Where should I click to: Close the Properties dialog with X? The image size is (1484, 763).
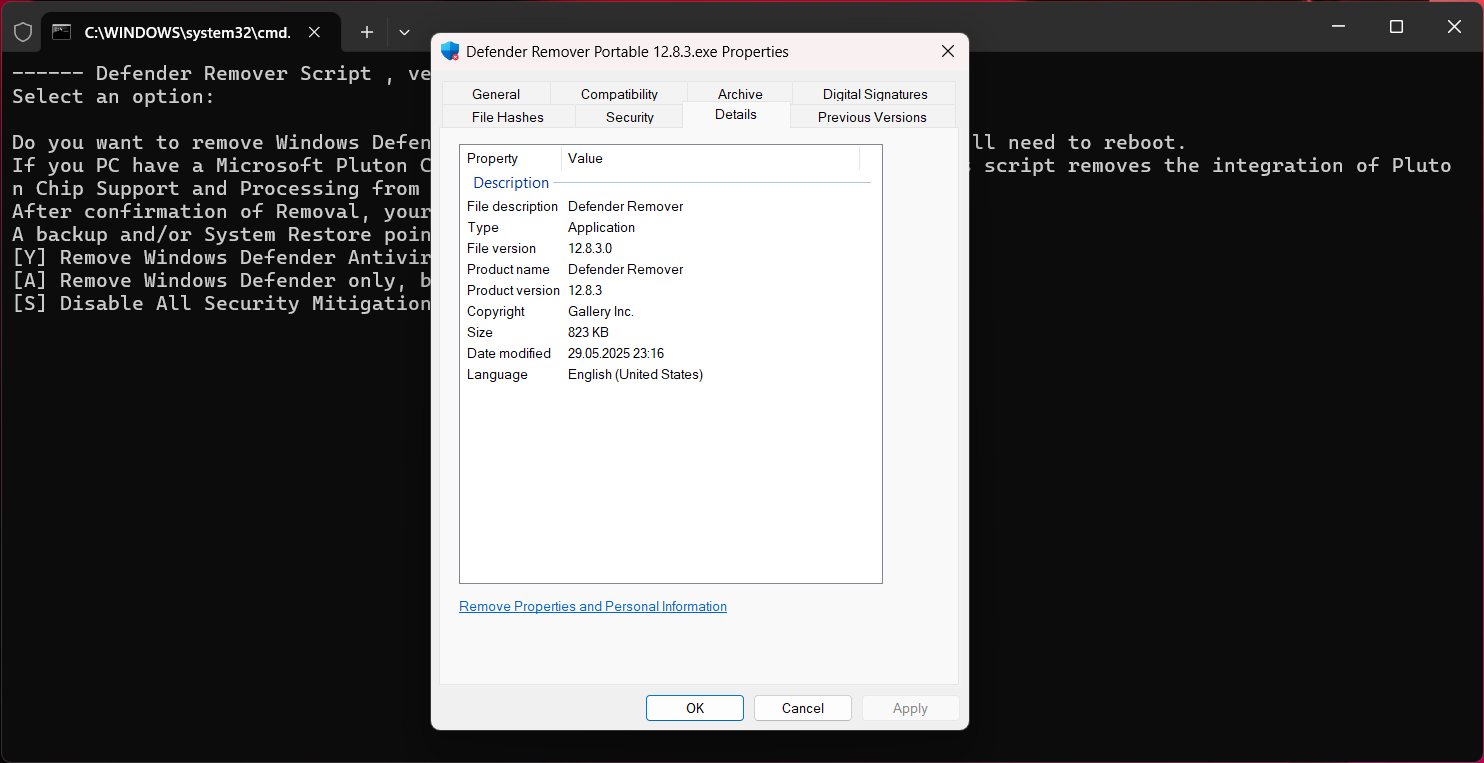(947, 51)
